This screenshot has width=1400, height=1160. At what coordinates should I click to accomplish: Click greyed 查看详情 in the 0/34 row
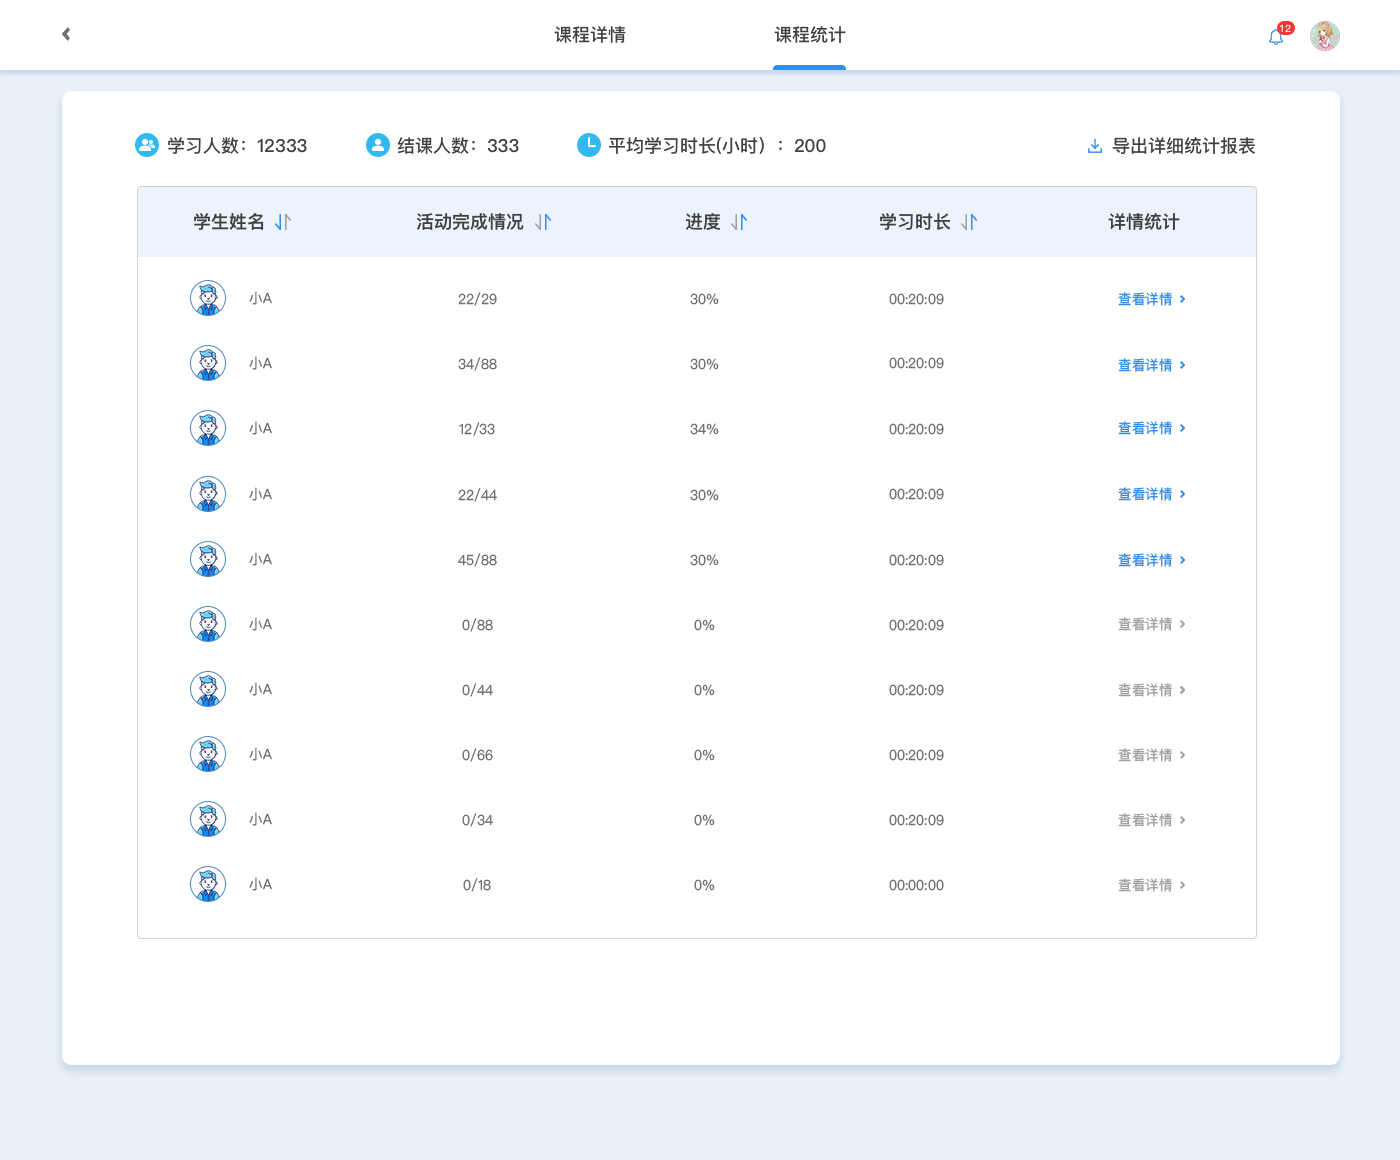pos(1152,820)
